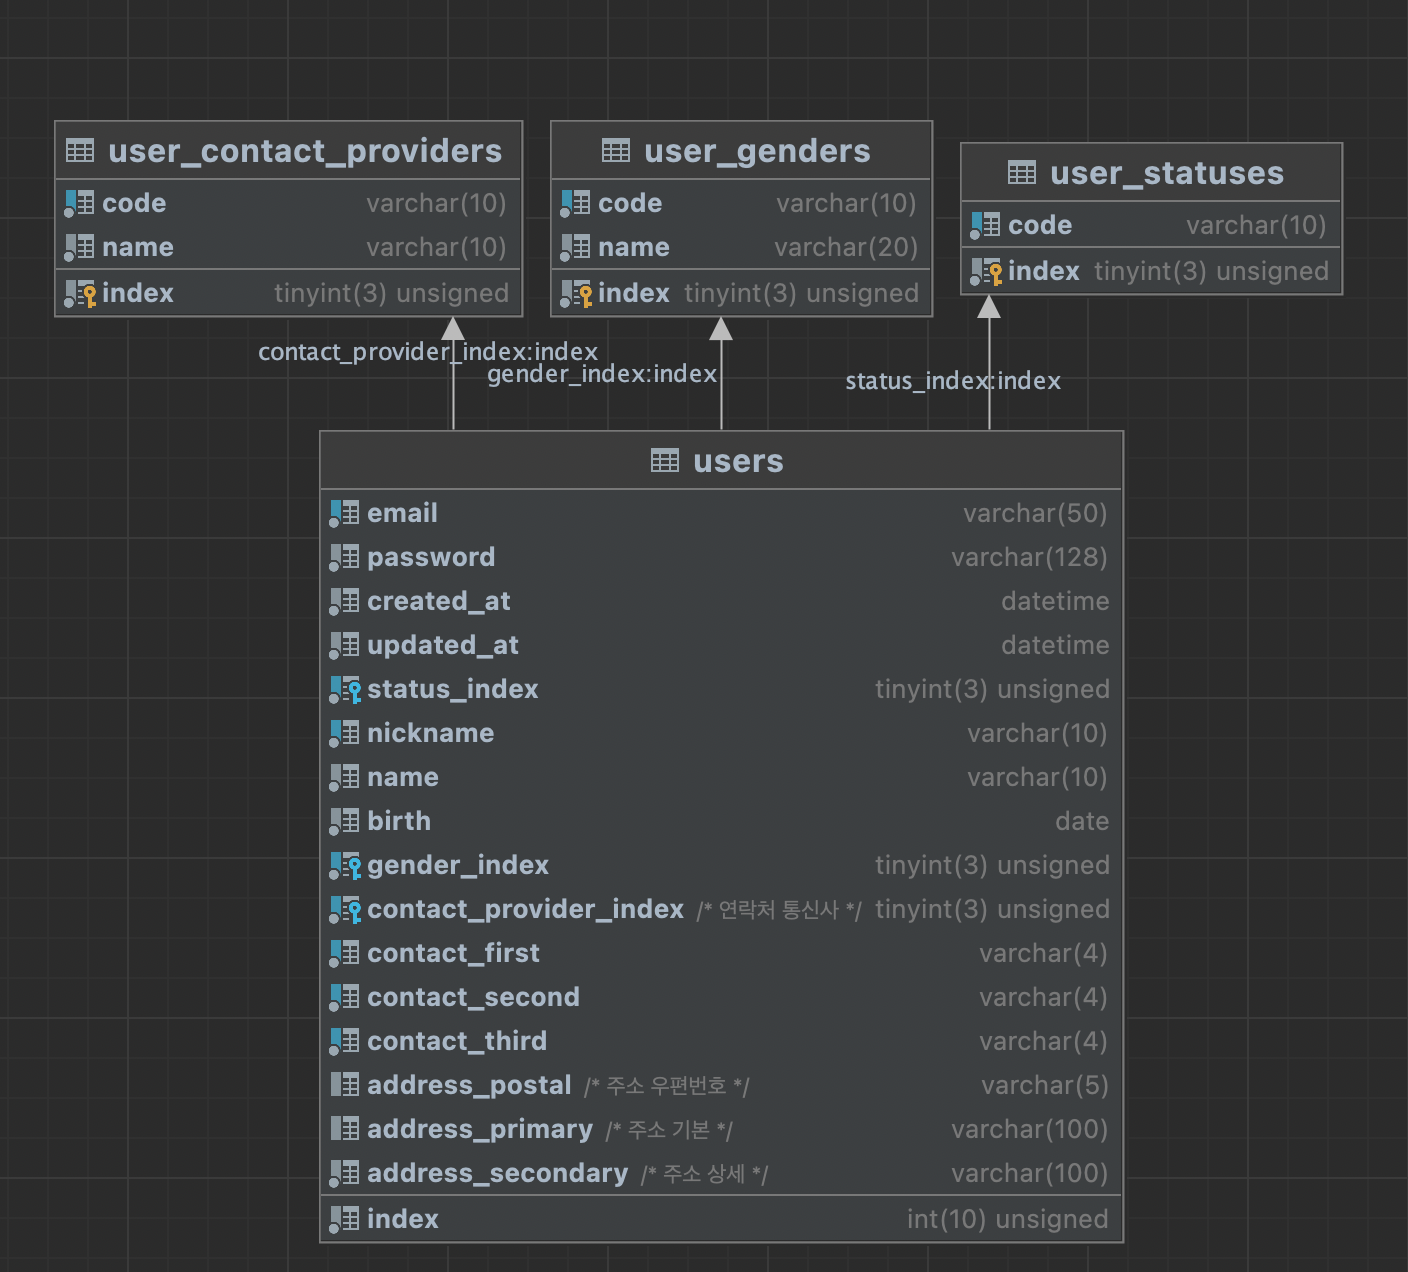Screen dimensions: 1408x1272
Task: Click the varchar(20) type in user_genders
Action: pyautogui.click(x=846, y=247)
